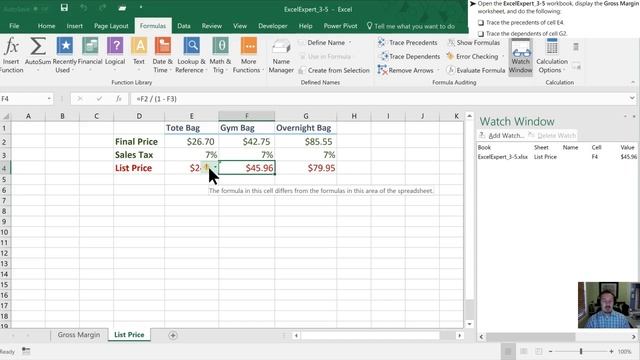Select cell G4 with $79.95
Image resolution: width=640 pixels, height=360 pixels.
tap(306, 168)
